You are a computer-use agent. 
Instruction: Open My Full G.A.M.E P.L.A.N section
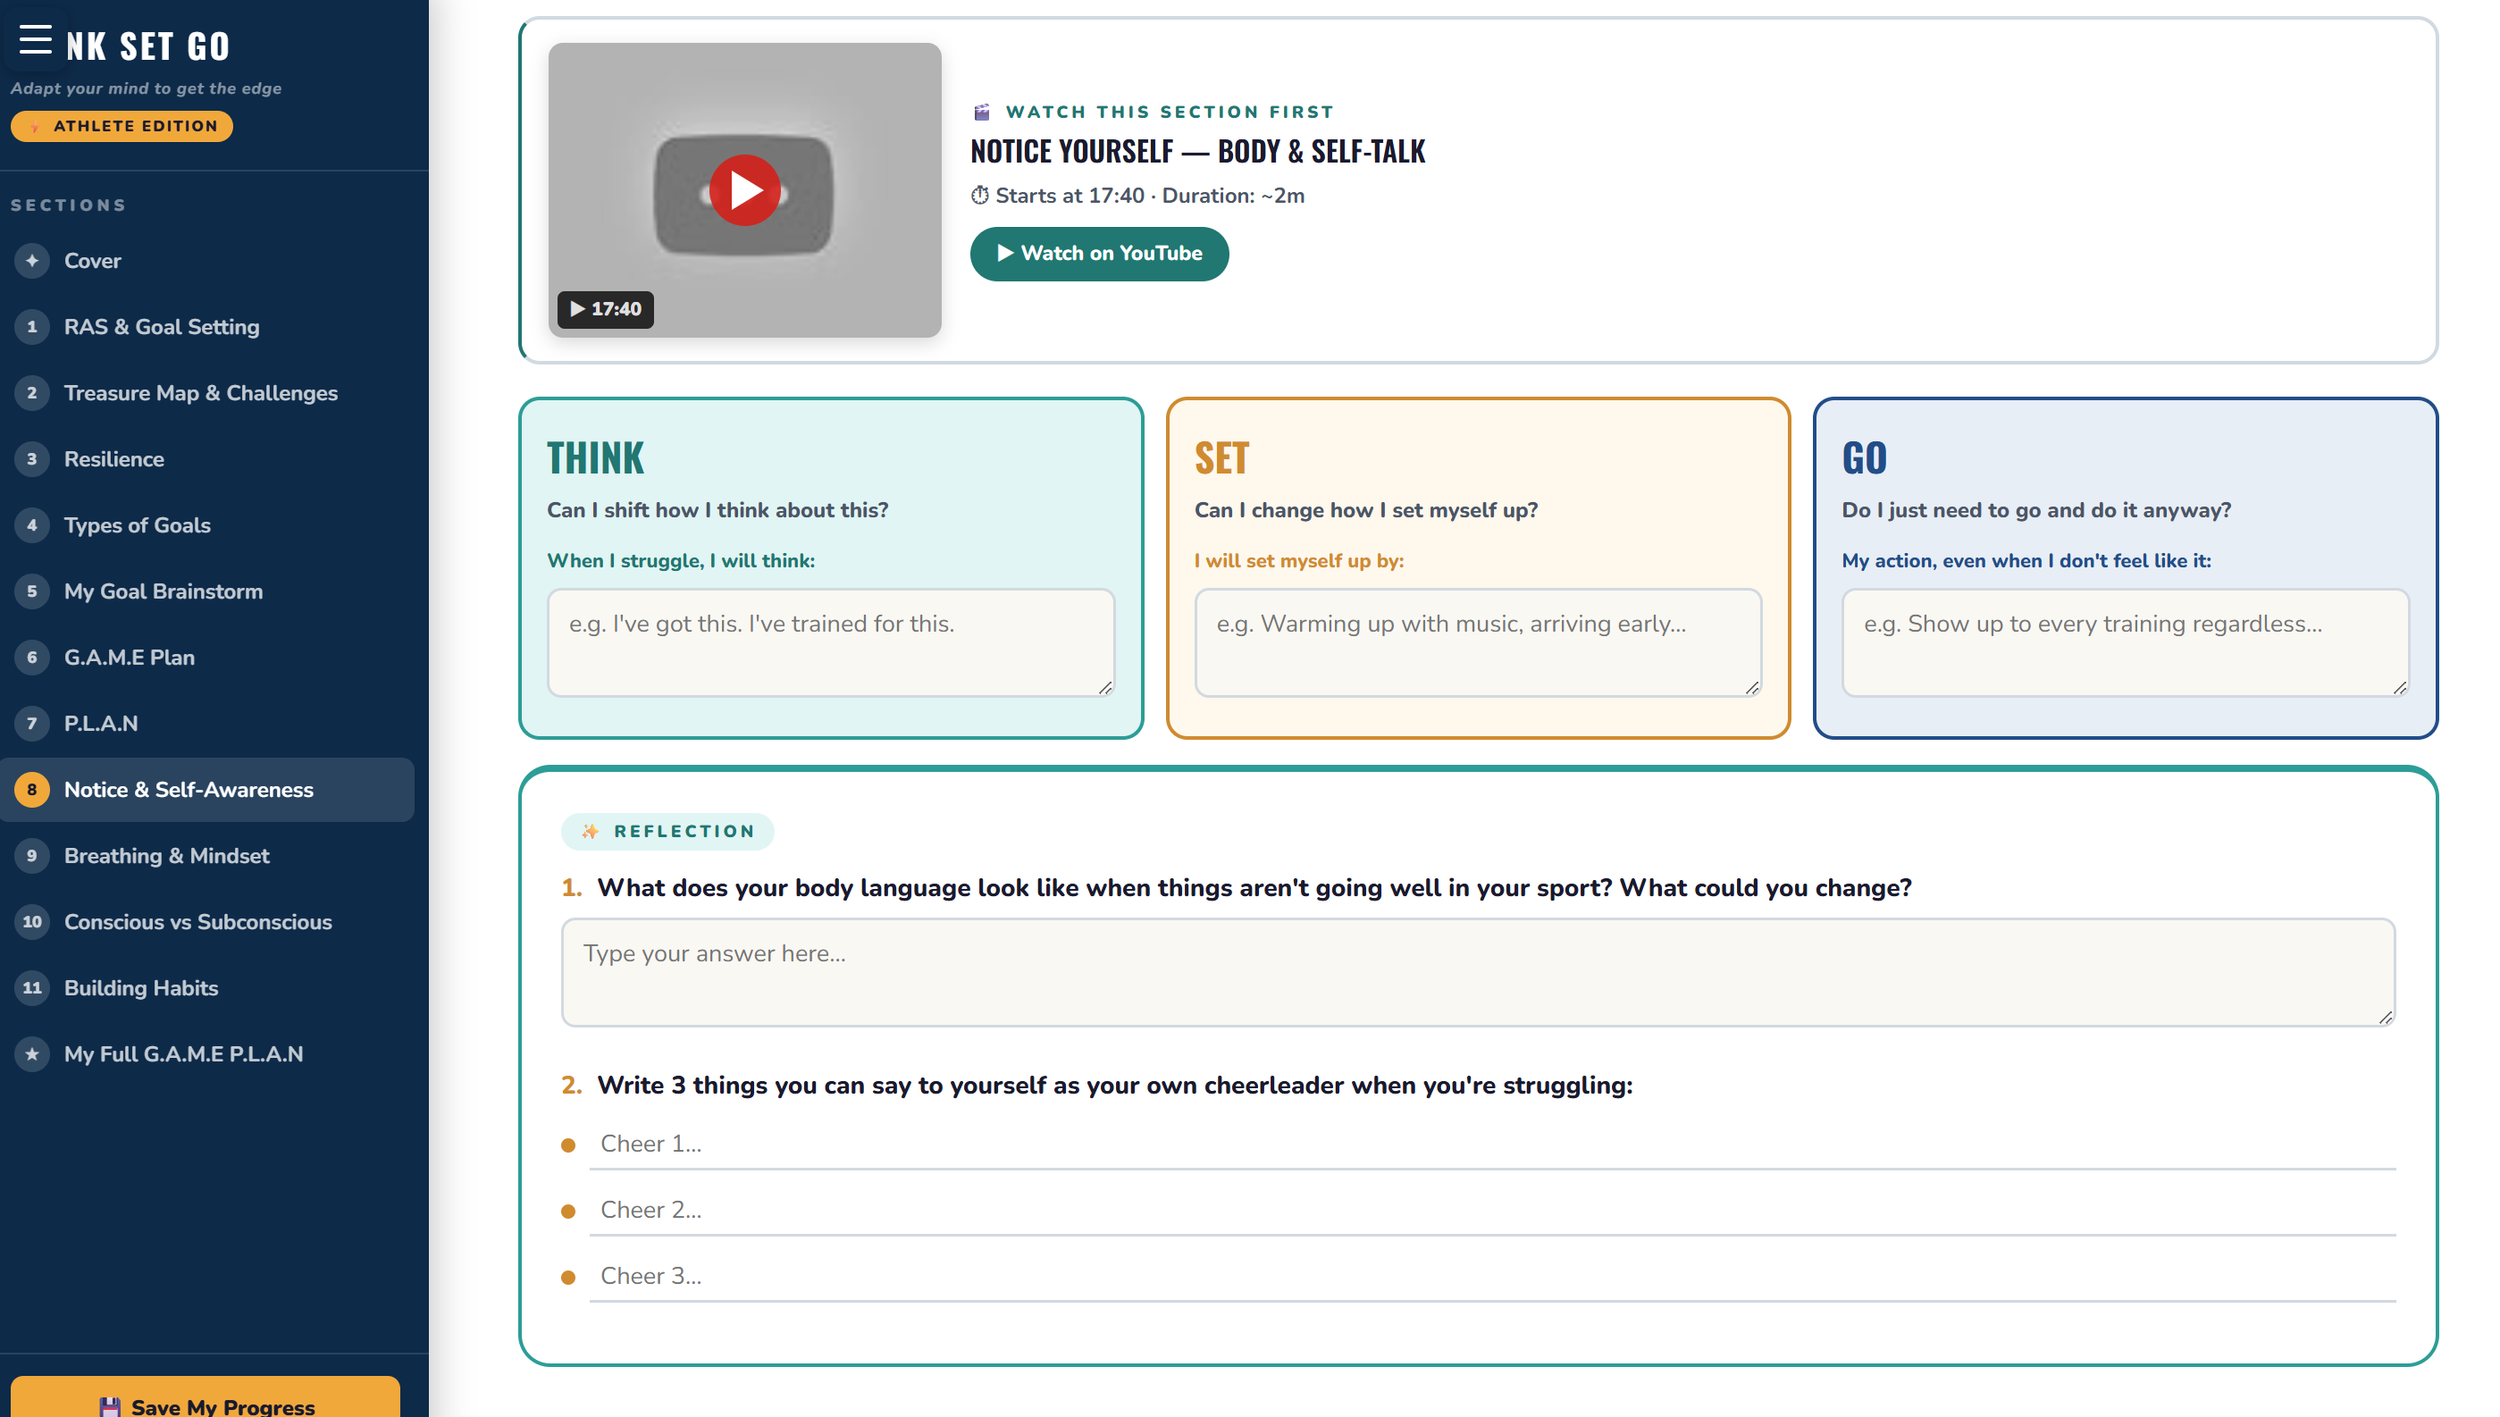pyautogui.click(x=207, y=1054)
